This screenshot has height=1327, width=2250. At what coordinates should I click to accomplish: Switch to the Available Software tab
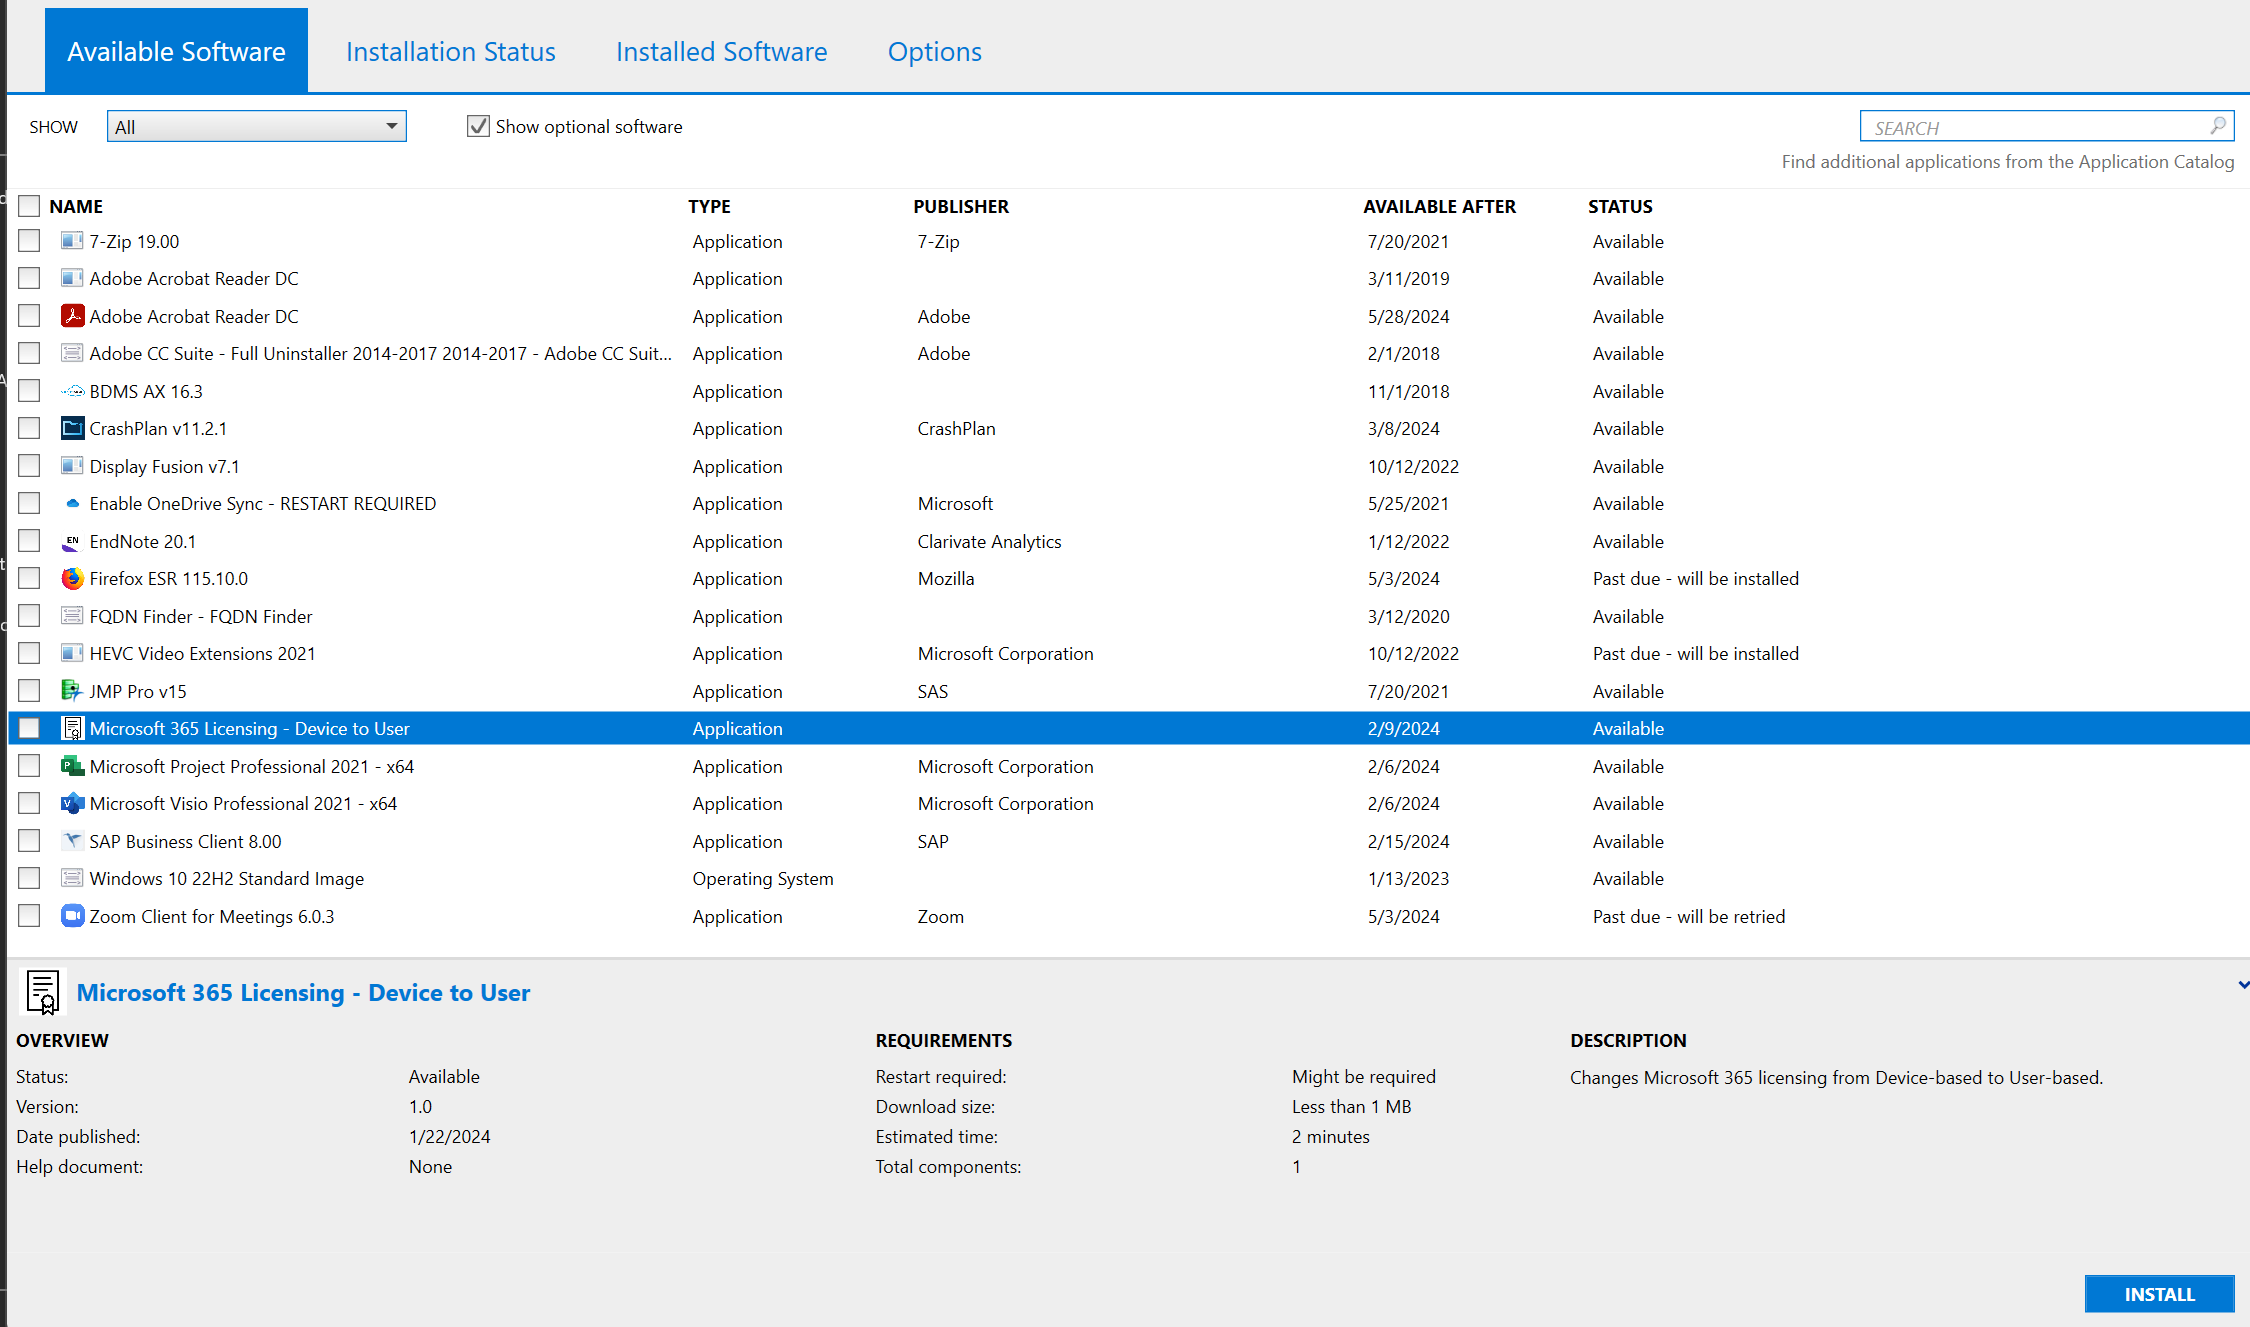176,51
